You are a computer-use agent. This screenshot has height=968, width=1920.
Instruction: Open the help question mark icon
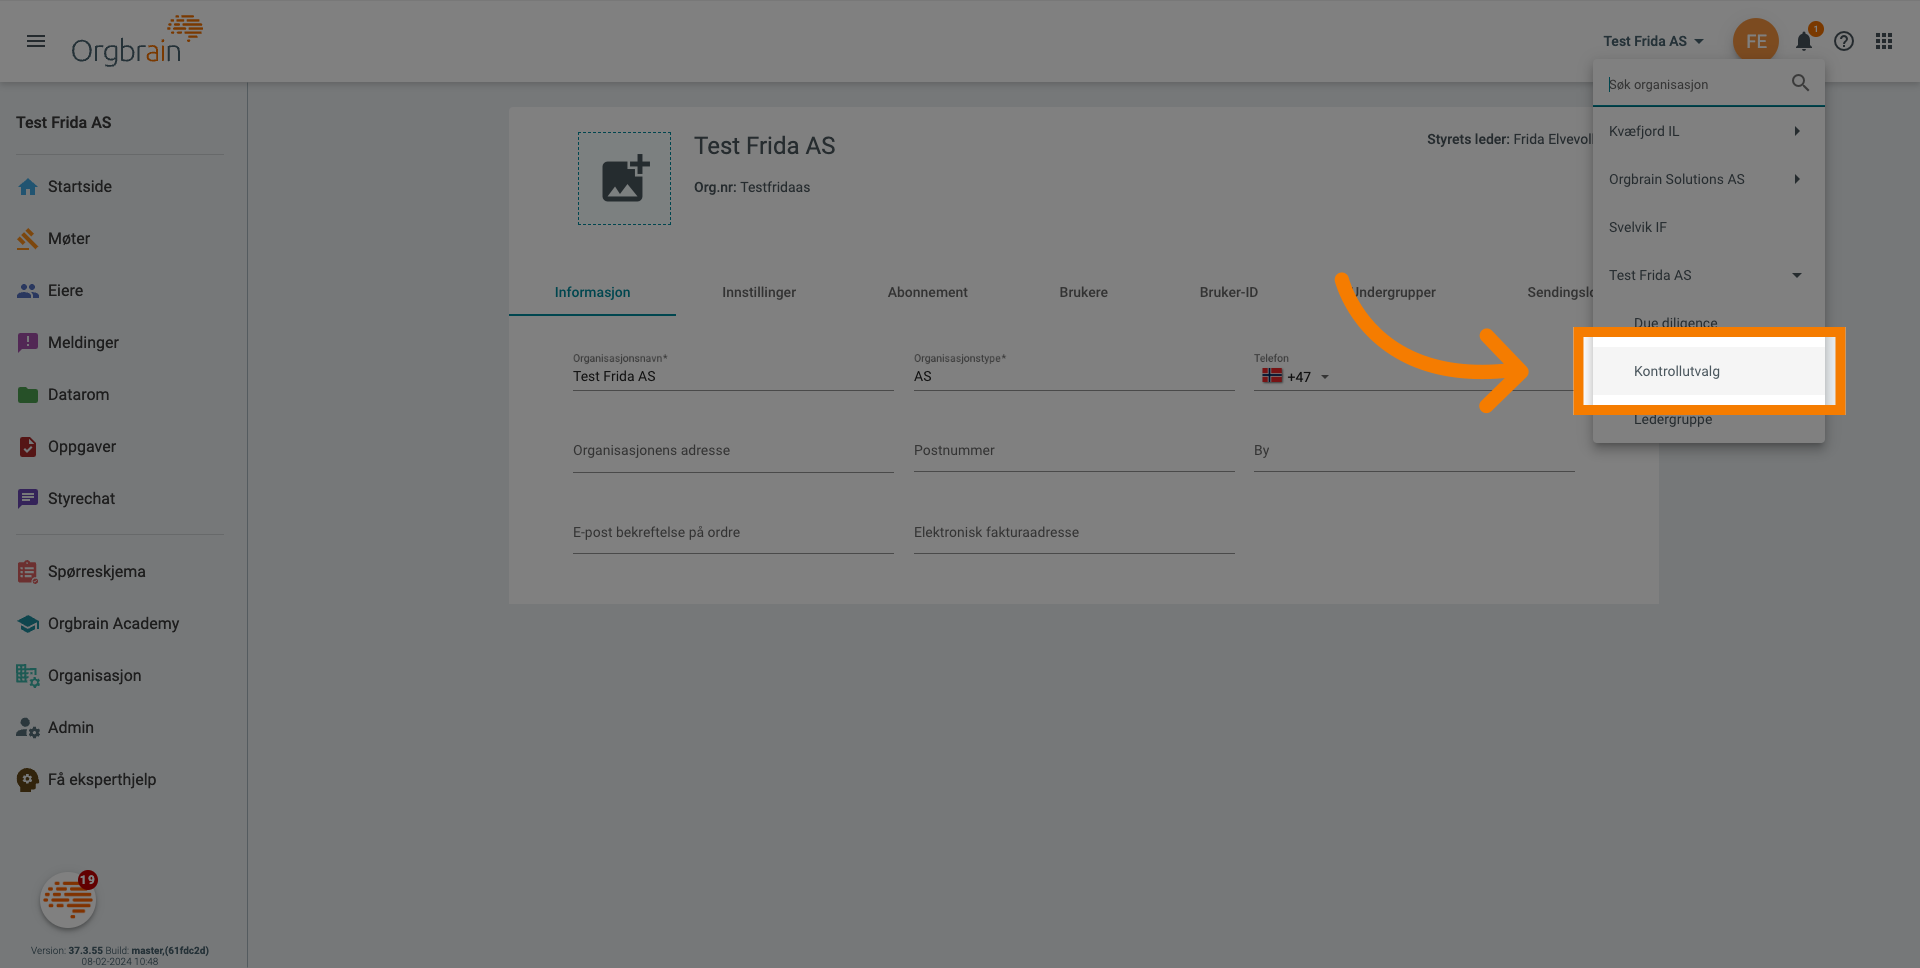[1844, 41]
